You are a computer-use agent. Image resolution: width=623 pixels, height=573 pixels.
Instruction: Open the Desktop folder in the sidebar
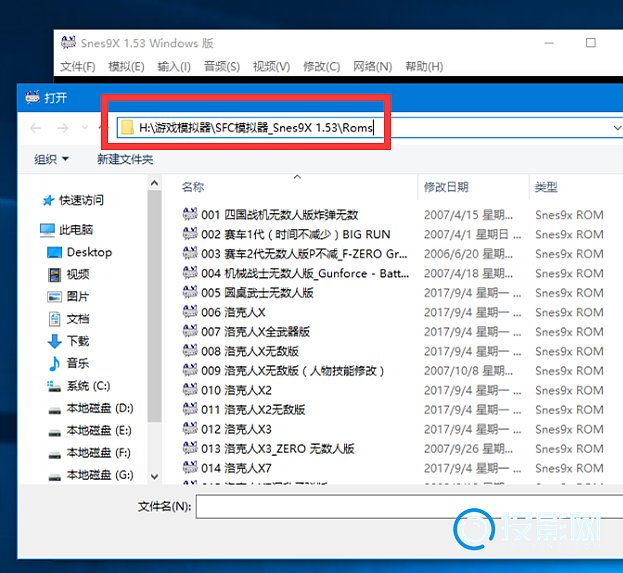coord(79,252)
